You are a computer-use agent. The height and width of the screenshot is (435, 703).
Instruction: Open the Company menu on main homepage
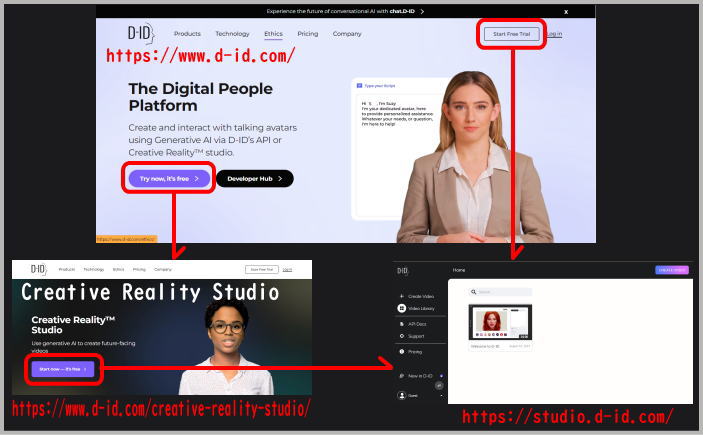[347, 34]
